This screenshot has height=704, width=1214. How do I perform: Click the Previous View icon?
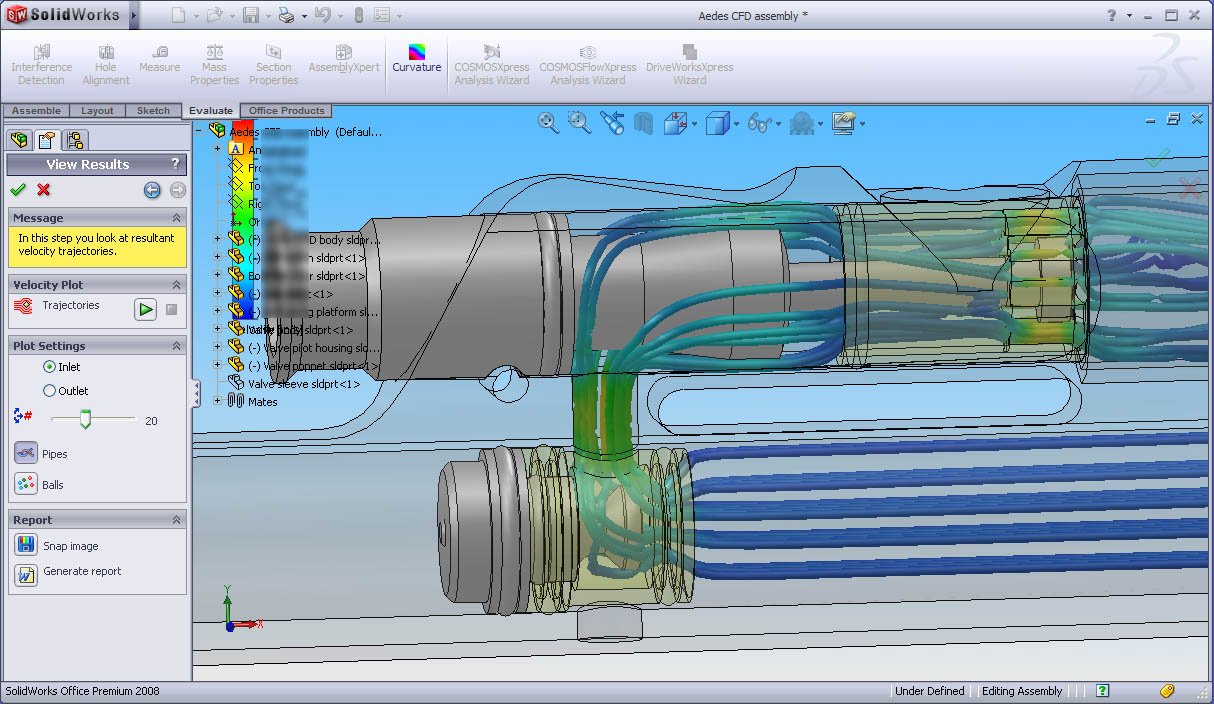(612, 122)
